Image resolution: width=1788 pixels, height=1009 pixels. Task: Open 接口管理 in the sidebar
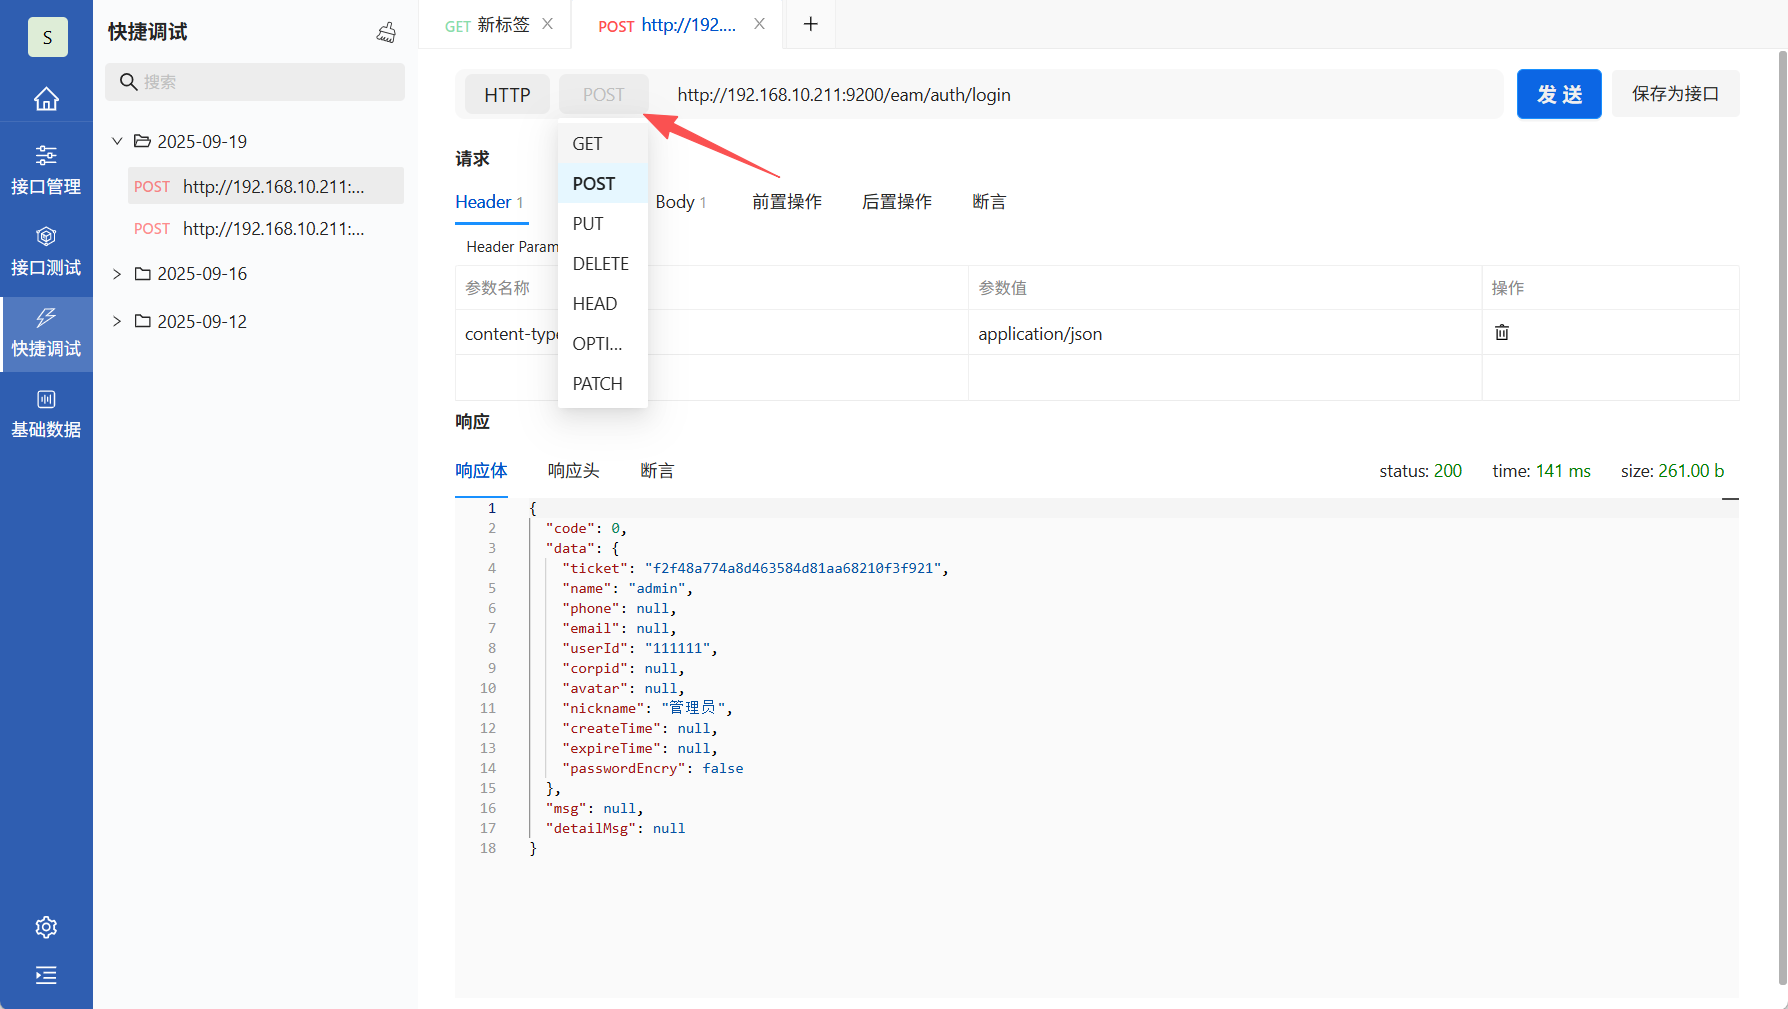(x=46, y=170)
